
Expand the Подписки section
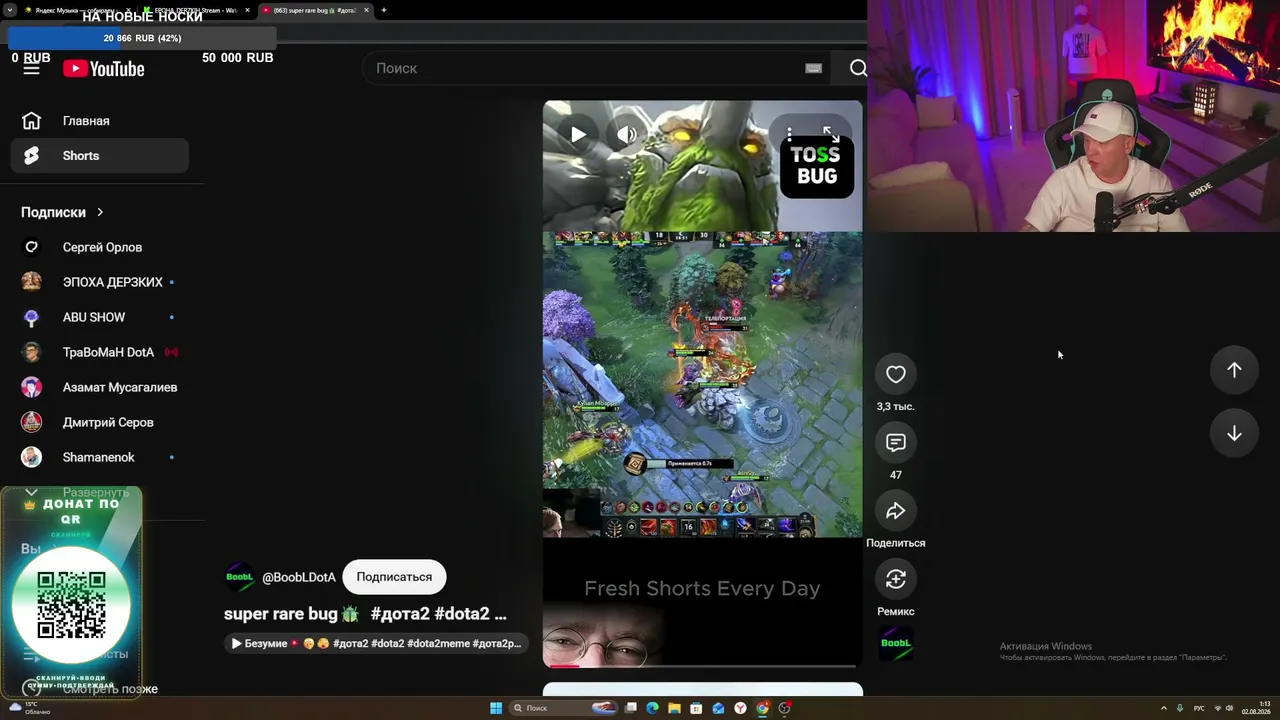(x=62, y=212)
